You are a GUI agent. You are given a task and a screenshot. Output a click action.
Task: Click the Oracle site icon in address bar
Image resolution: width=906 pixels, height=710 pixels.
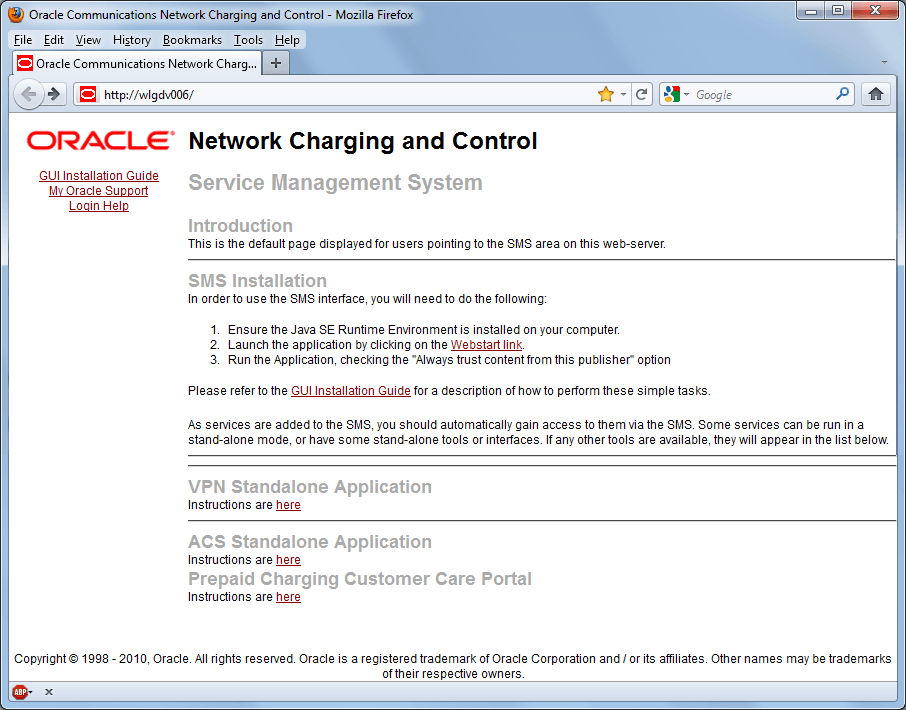(88, 94)
